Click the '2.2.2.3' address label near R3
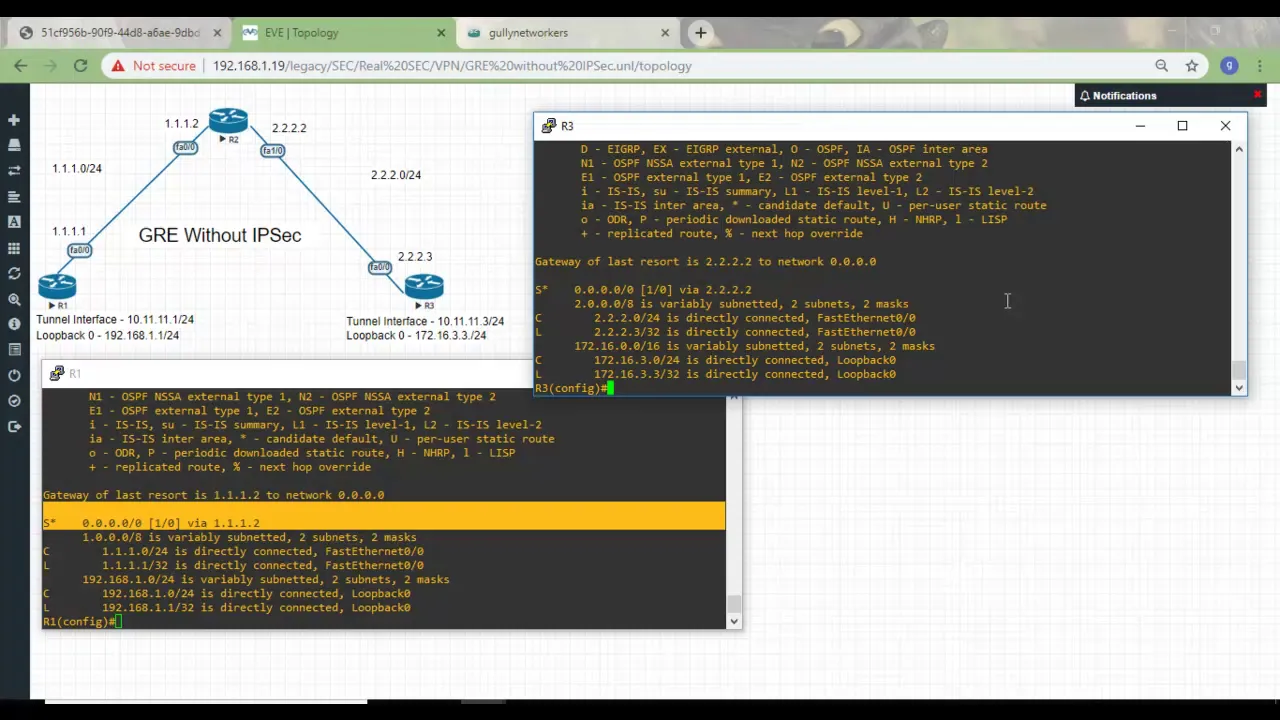Viewport: 1280px width, 720px height. coord(415,256)
